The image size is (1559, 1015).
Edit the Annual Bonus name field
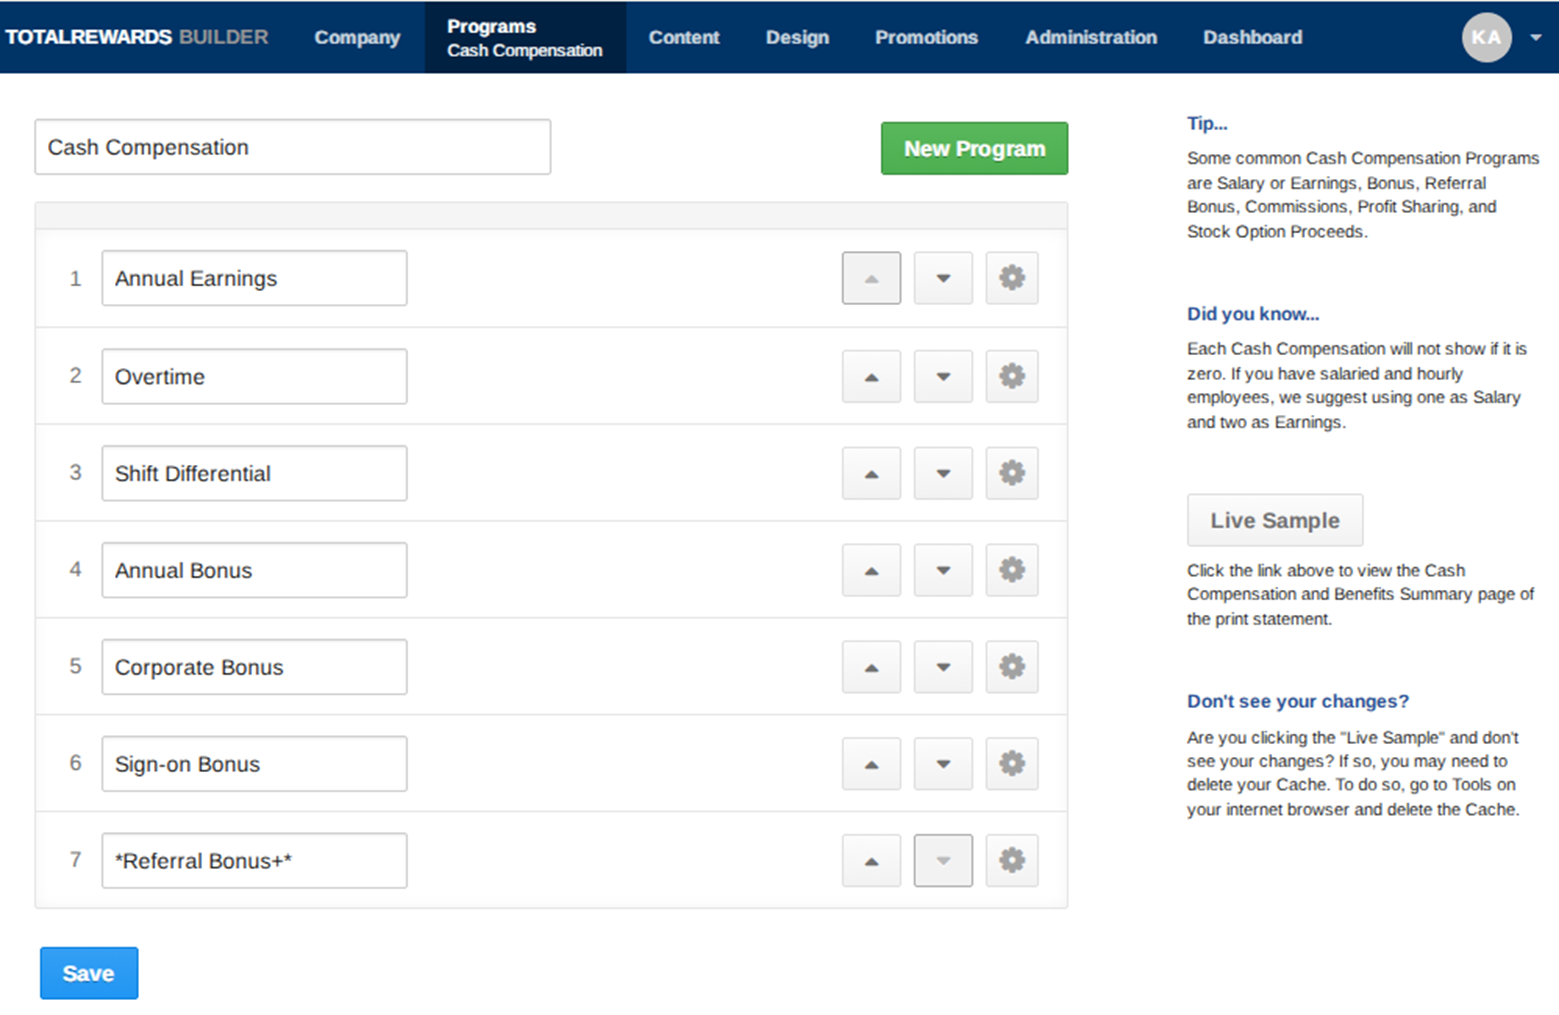point(254,570)
